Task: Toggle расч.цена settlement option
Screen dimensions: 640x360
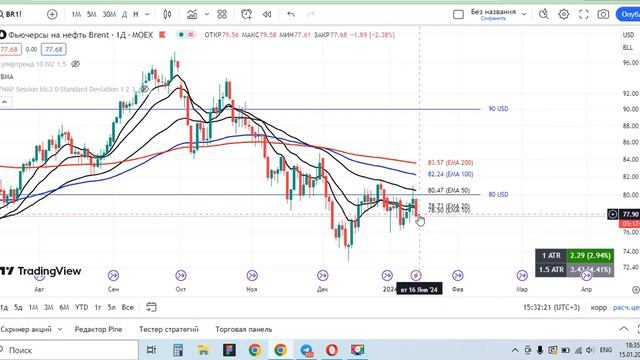Action: pyautogui.click(x=627, y=307)
